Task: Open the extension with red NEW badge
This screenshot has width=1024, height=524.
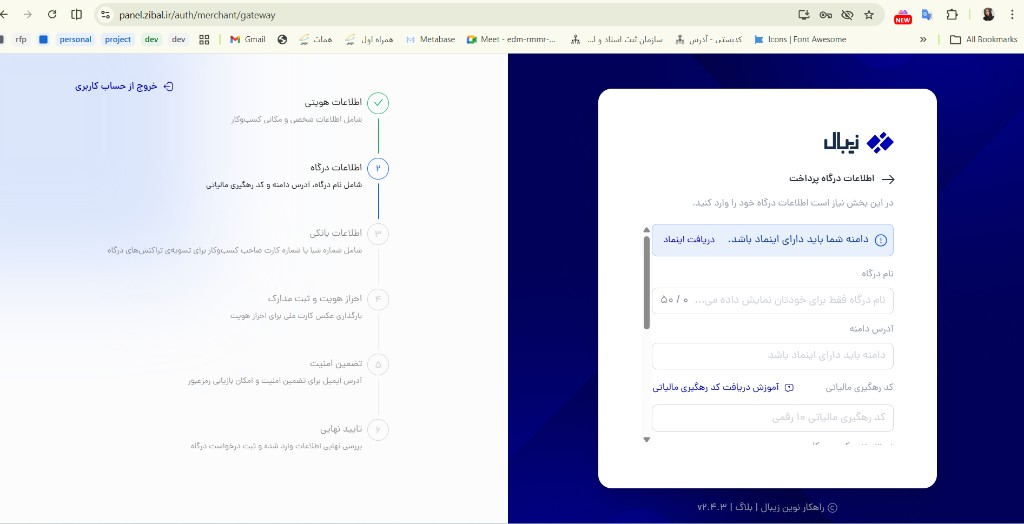Action: coord(903,16)
